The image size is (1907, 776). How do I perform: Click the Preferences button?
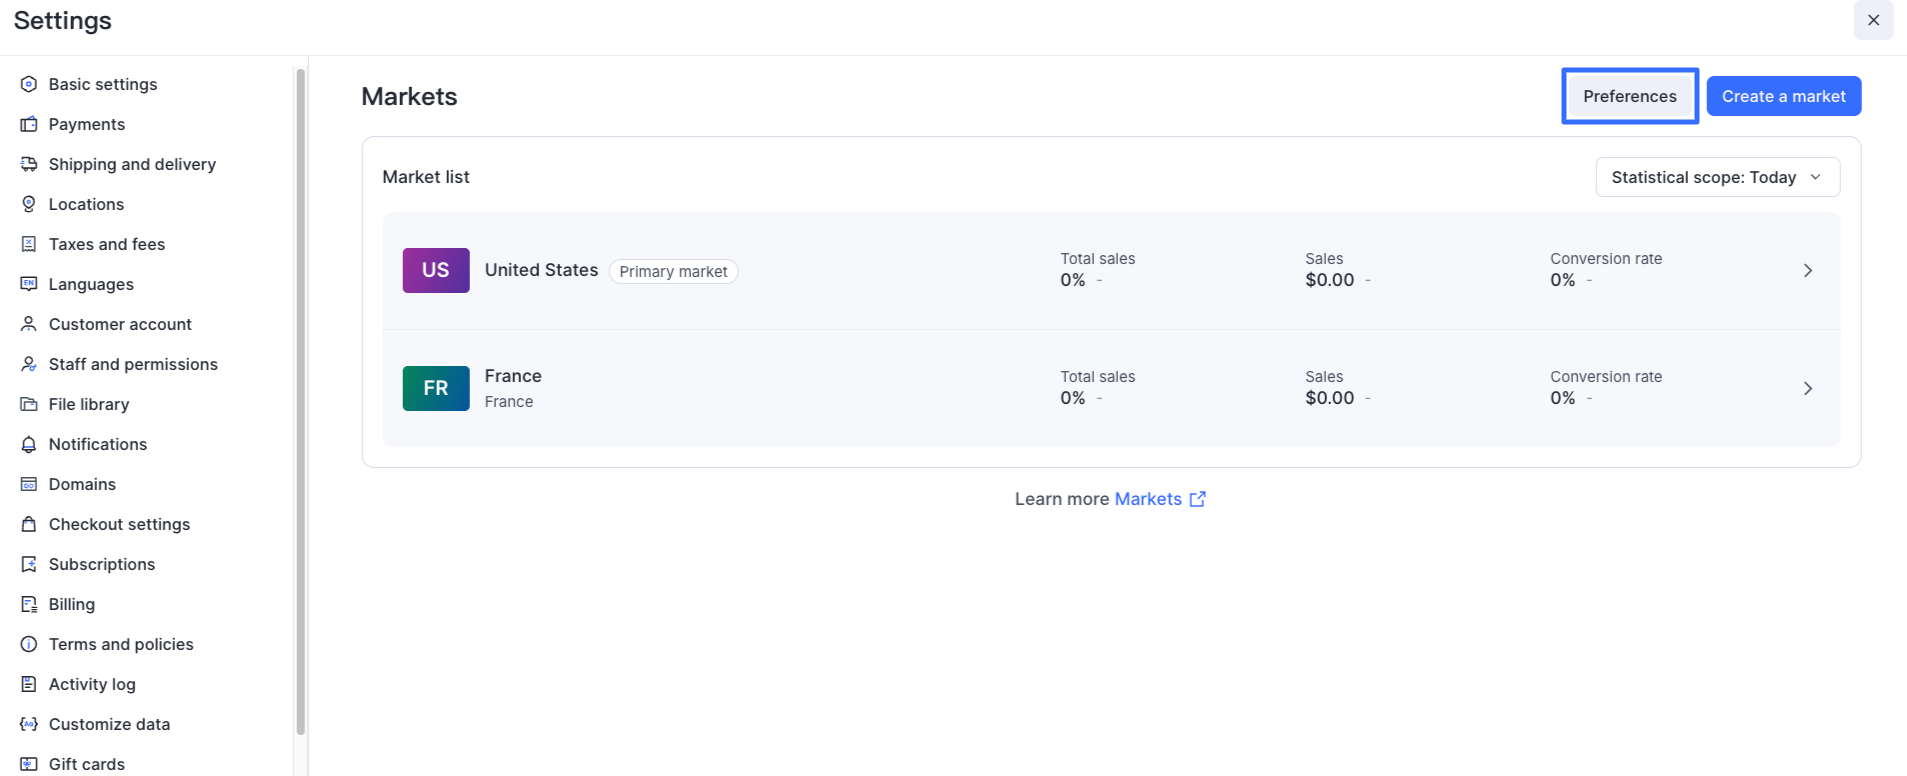point(1629,96)
